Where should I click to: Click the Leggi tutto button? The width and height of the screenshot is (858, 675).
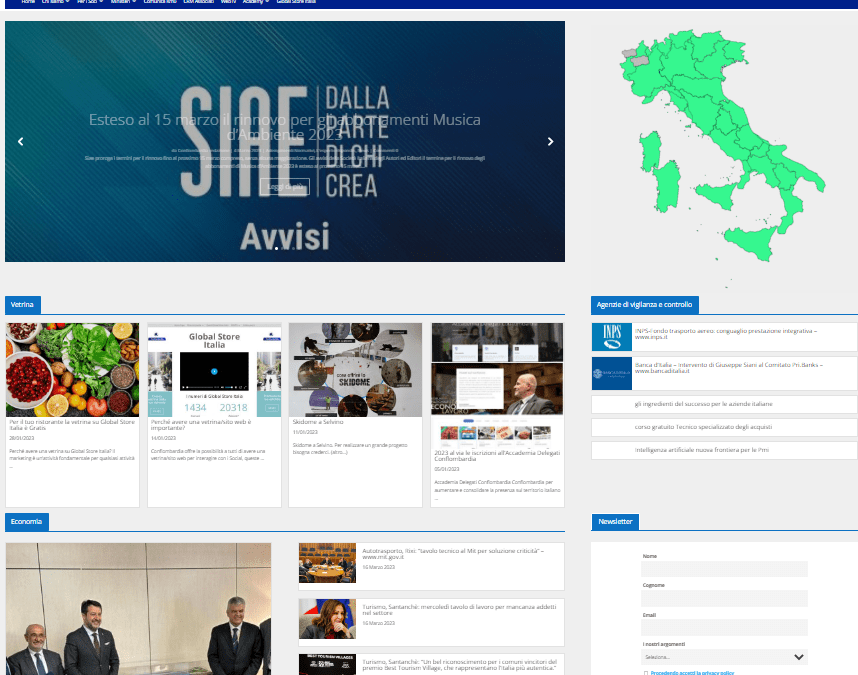(x=285, y=186)
